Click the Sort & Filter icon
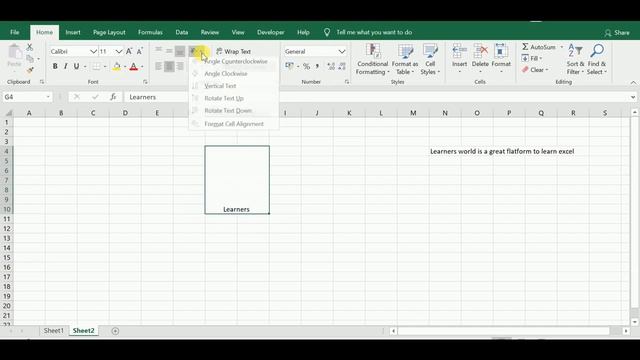This screenshot has width=640, height=360. coord(575,51)
